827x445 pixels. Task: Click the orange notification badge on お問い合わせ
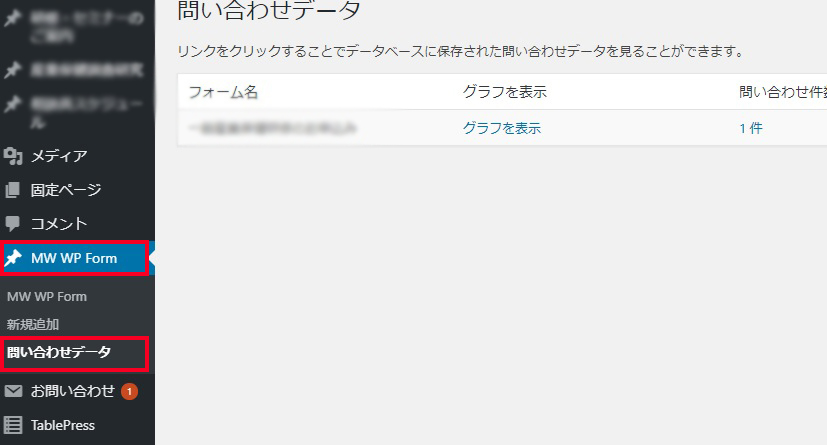click(x=129, y=392)
